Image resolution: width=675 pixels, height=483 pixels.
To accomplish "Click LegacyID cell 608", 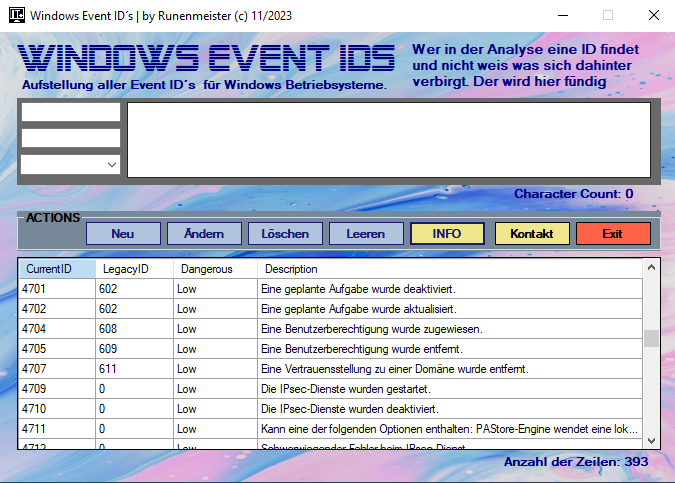I will (134, 329).
